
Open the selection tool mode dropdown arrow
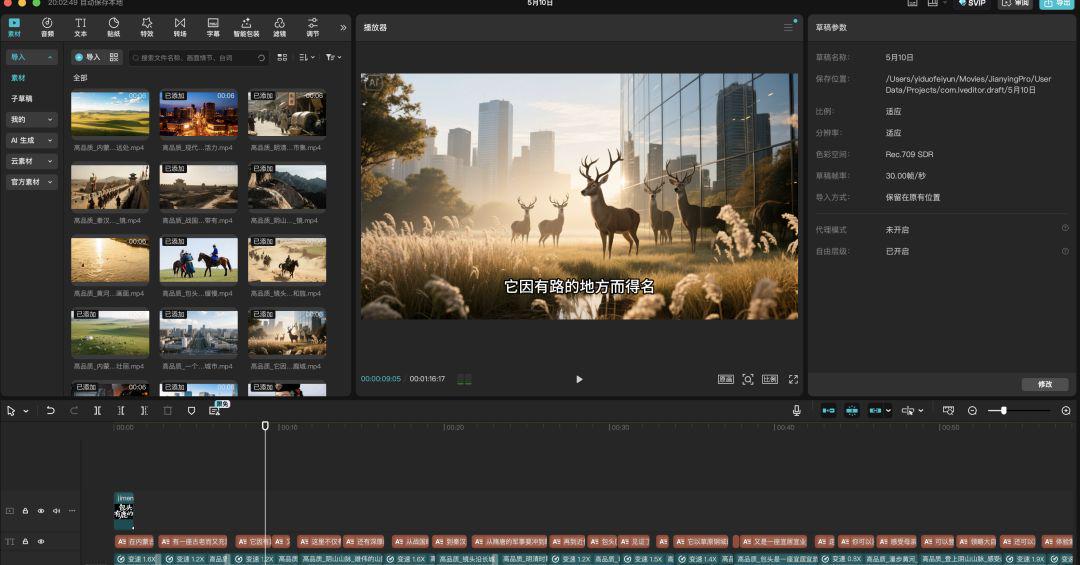[x=26, y=411]
